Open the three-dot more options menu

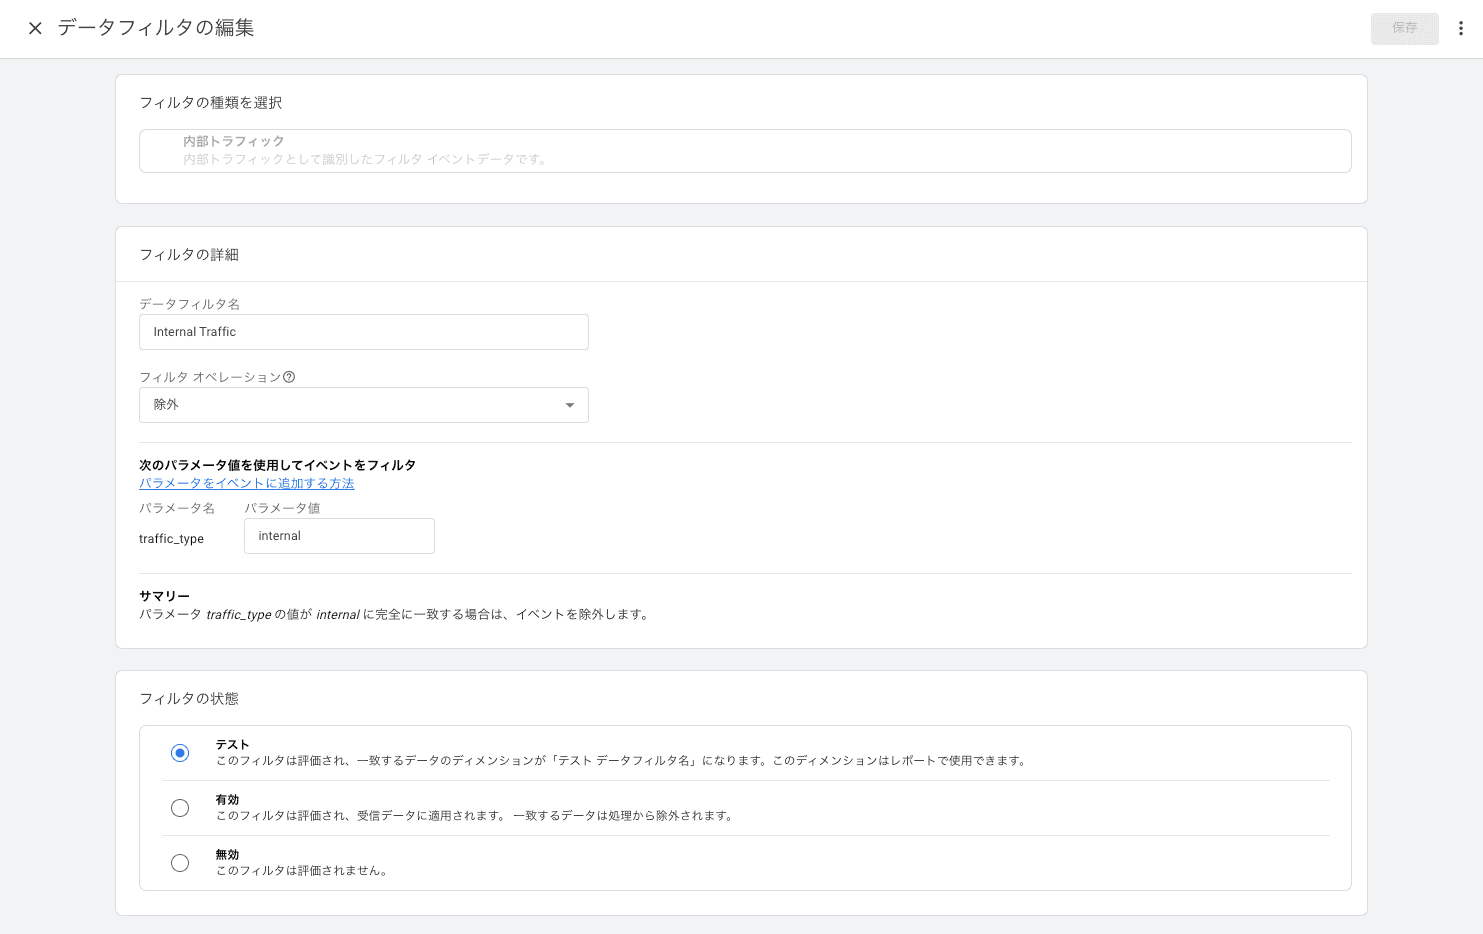[1460, 28]
